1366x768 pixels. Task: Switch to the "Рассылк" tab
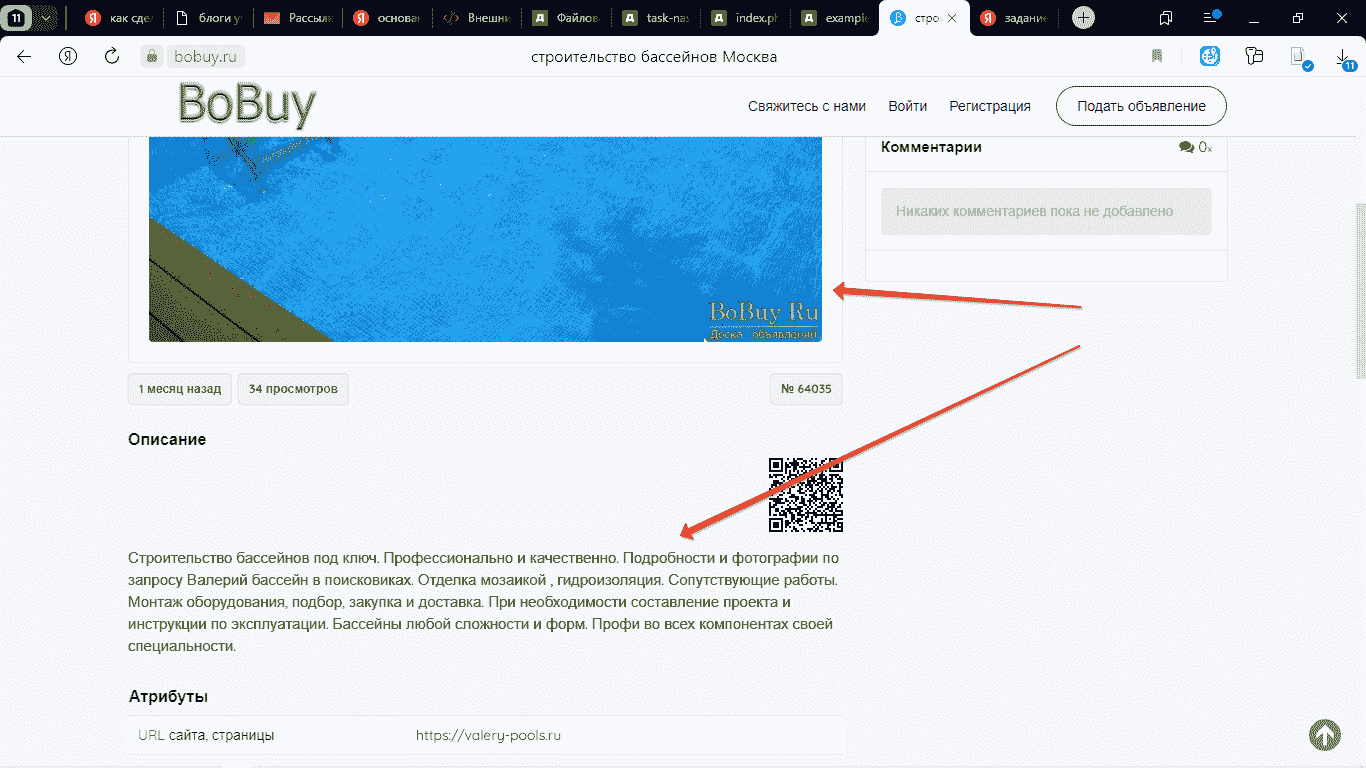click(298, 18)
